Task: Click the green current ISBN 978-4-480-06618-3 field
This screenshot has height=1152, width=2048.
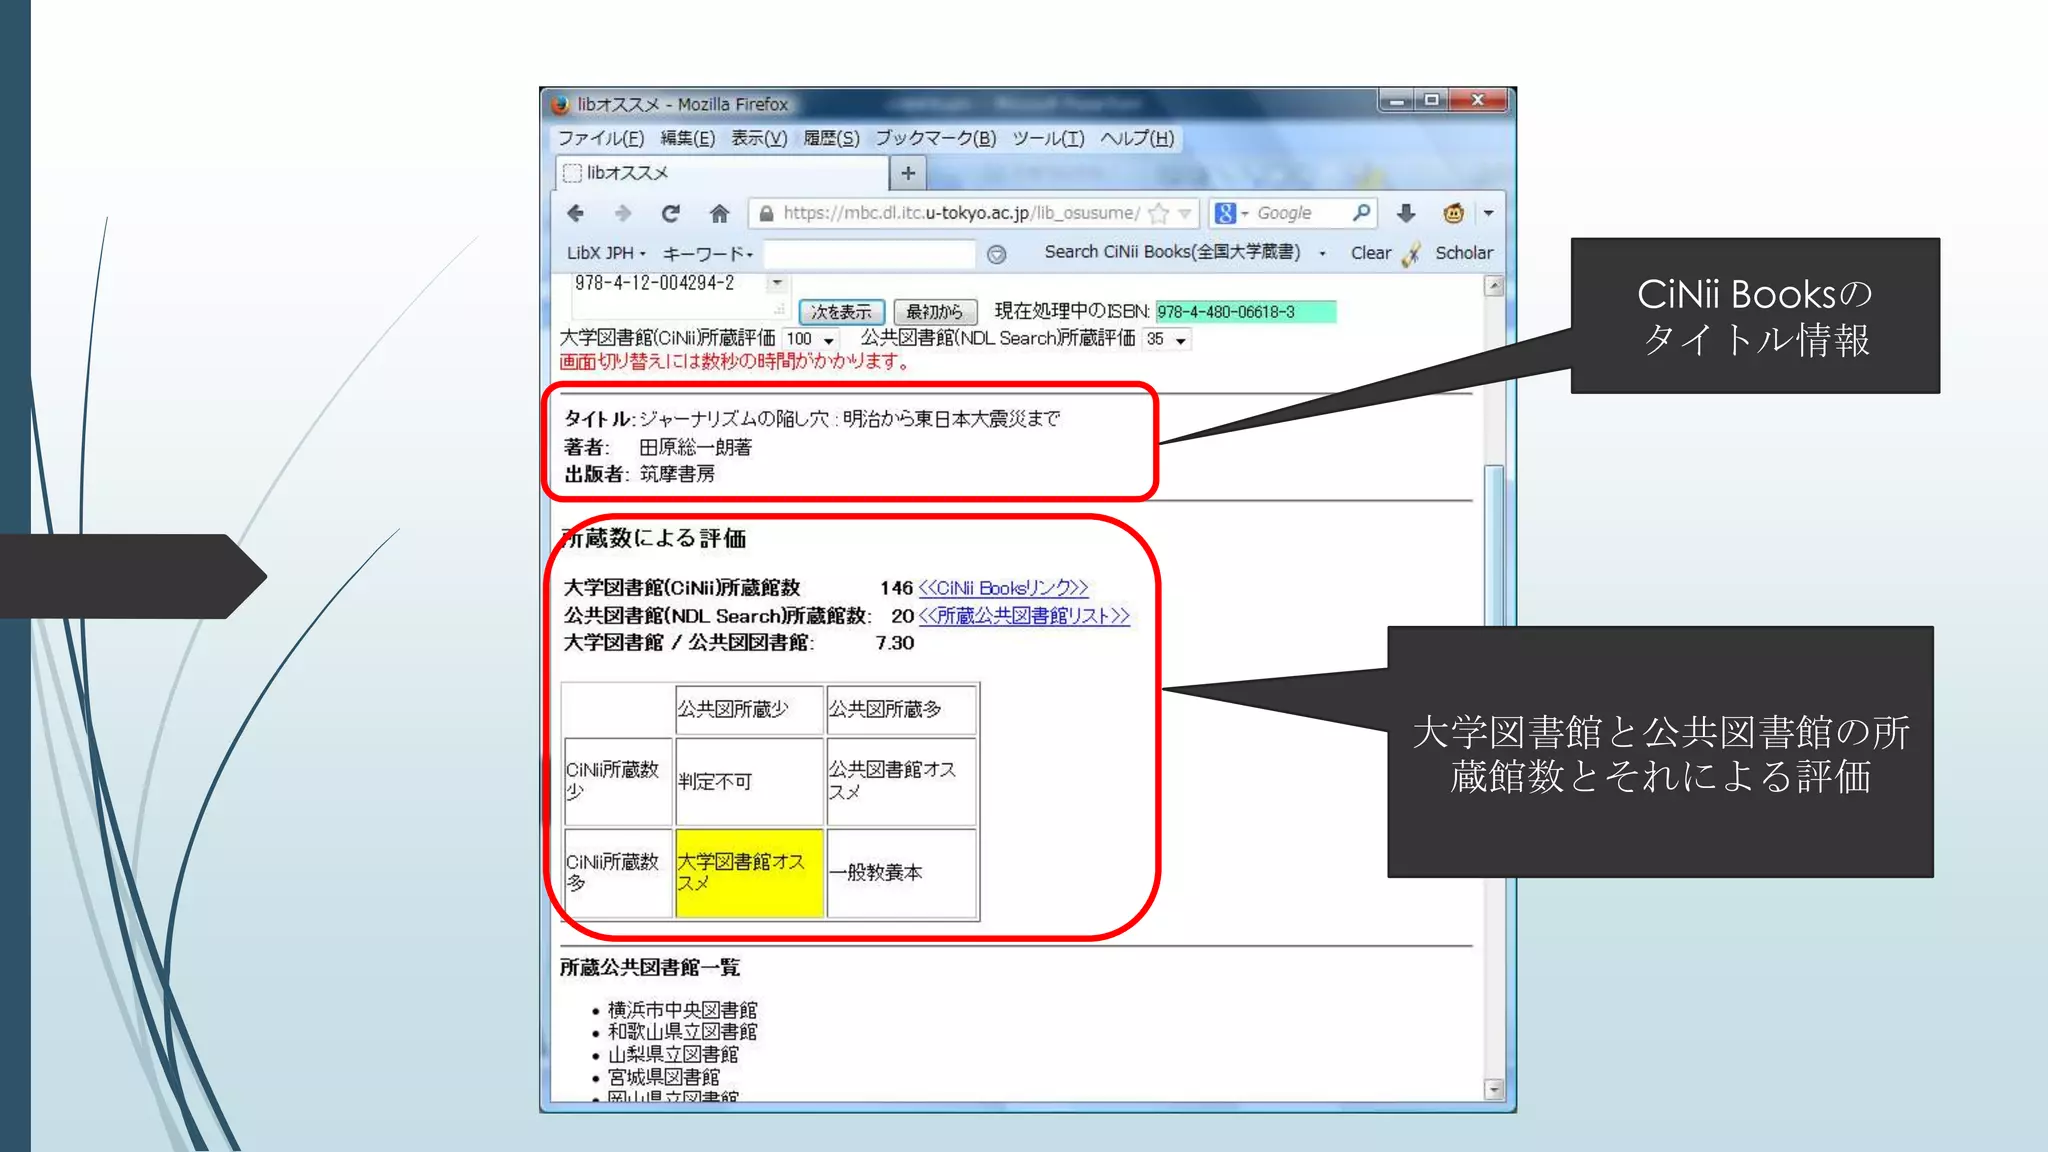Action: click(x=1245, y=312)
